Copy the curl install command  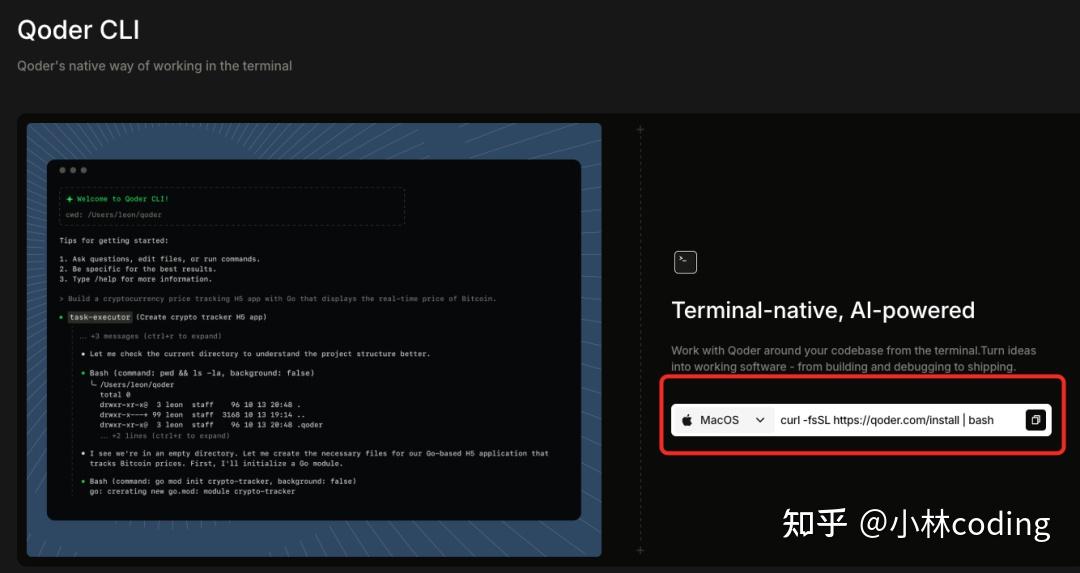click(x=1035, y=420)
